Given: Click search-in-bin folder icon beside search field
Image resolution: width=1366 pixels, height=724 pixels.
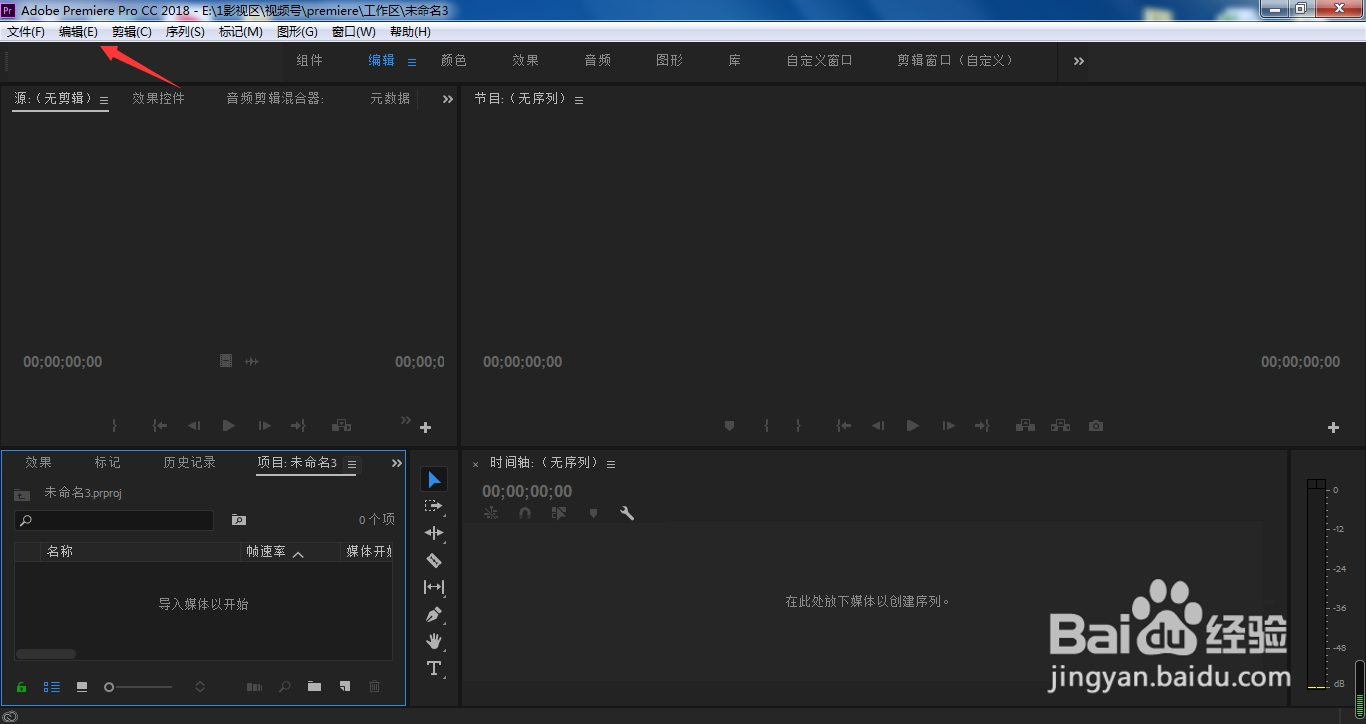Looking at the screenshot, I should tap(239, 520).
